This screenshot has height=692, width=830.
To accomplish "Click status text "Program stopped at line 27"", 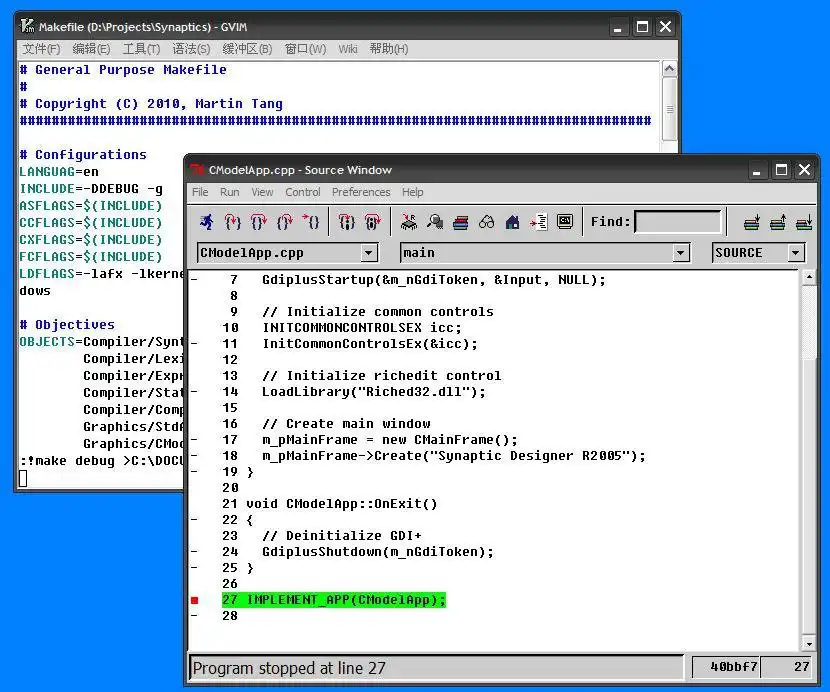I will [289, 668].
